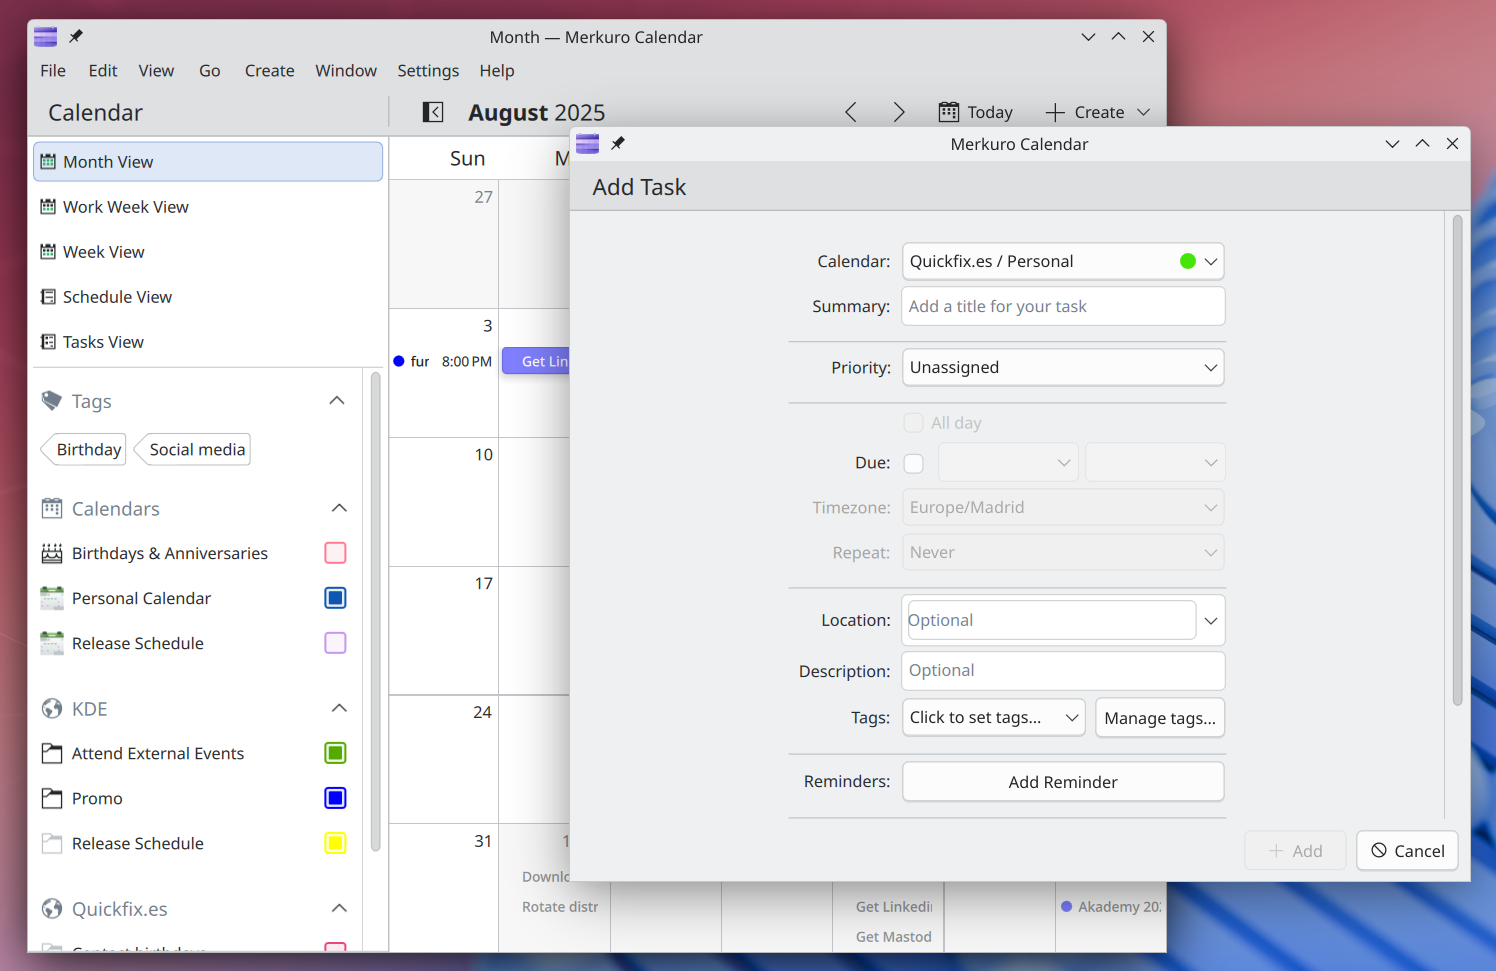Image resolution: width=1496 pixels, height=971 pixels.
Task: Open the Window menu
Action: coord(346,71)
